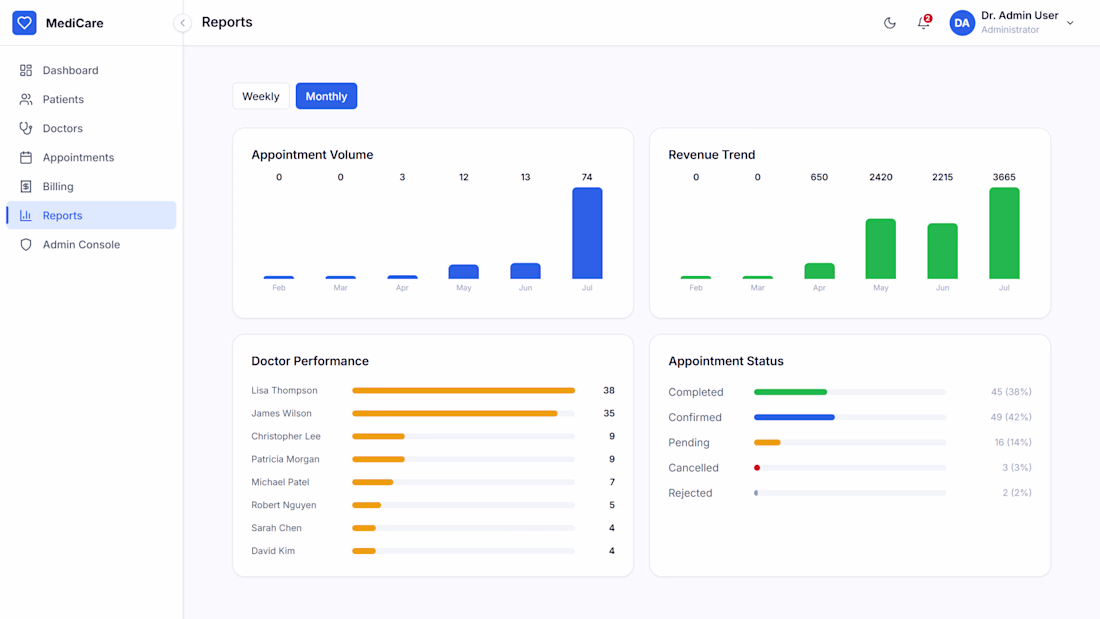Select the Monthly report button
Screen dimensions: 1100x619
[x=326, y=96]
